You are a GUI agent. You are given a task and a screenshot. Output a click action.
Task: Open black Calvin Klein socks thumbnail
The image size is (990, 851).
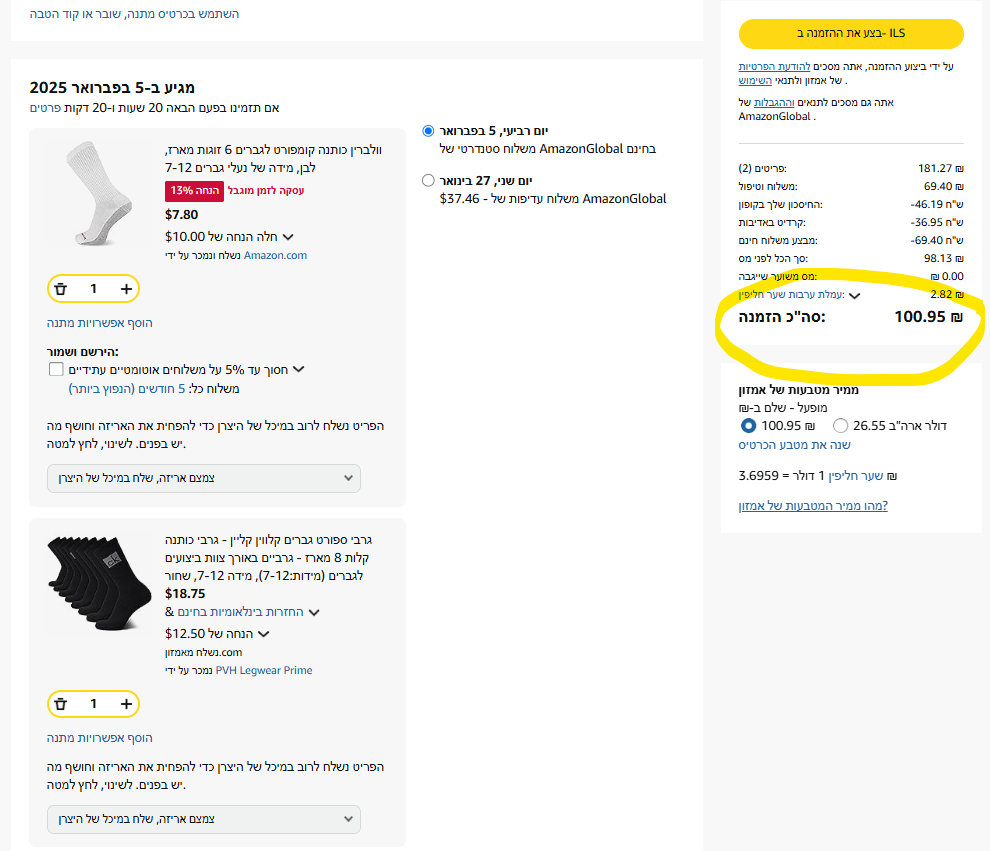pyautogui.click(x=94, y=581)
